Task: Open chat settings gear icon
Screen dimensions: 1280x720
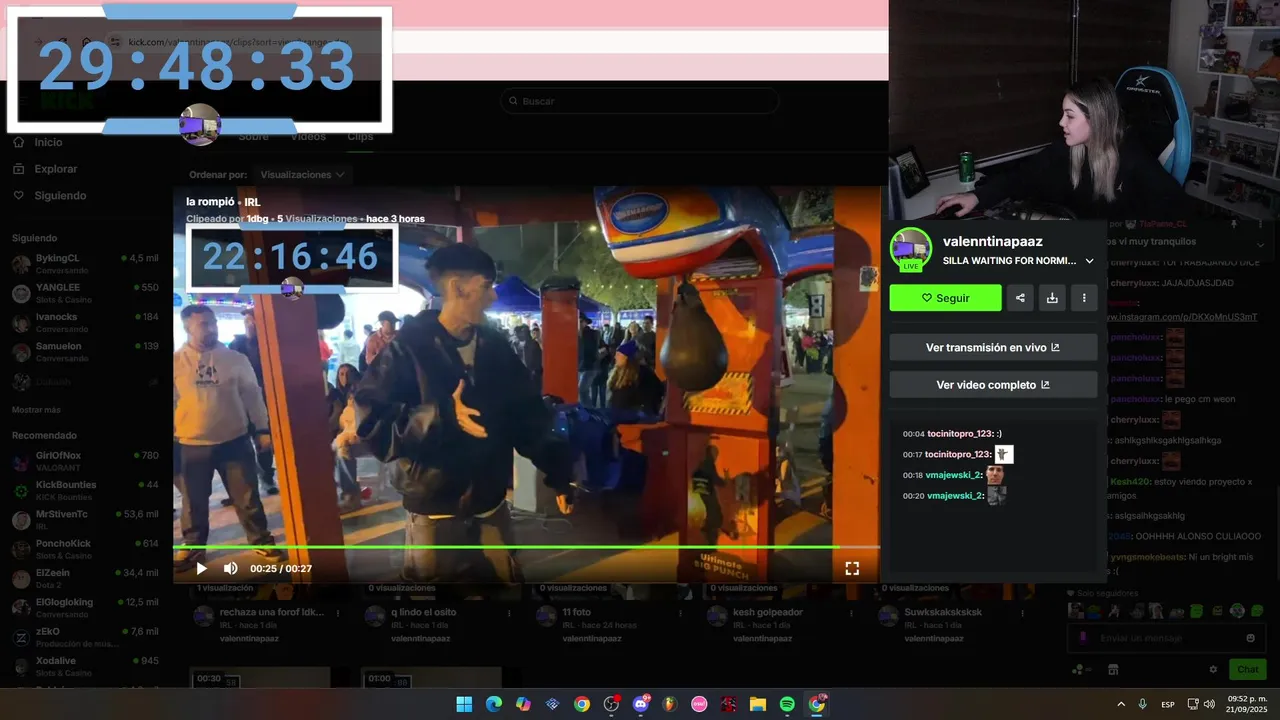Action: (x=1213, y=669)
